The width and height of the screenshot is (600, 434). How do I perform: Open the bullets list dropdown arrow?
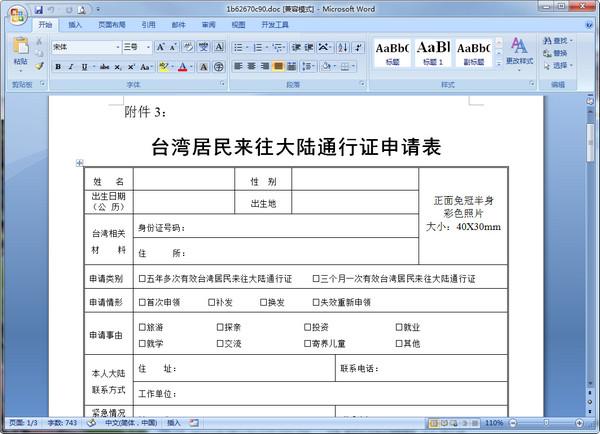coord(247,47)
